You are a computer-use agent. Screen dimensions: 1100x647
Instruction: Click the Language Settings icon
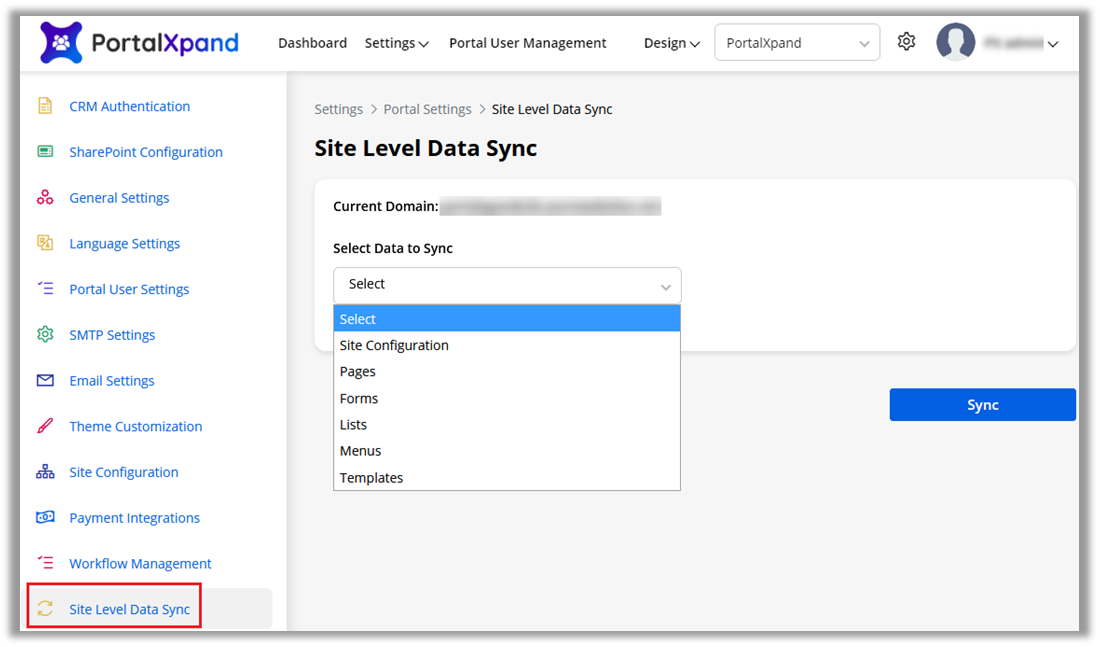point(45,243)
